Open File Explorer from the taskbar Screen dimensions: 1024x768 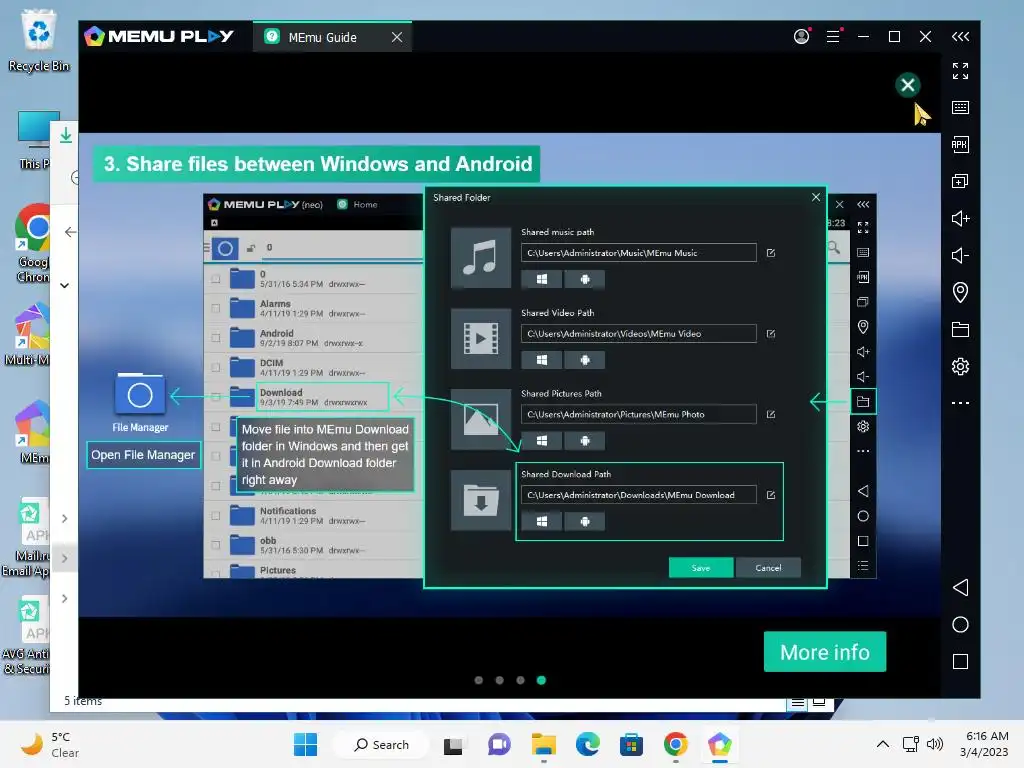543,744
